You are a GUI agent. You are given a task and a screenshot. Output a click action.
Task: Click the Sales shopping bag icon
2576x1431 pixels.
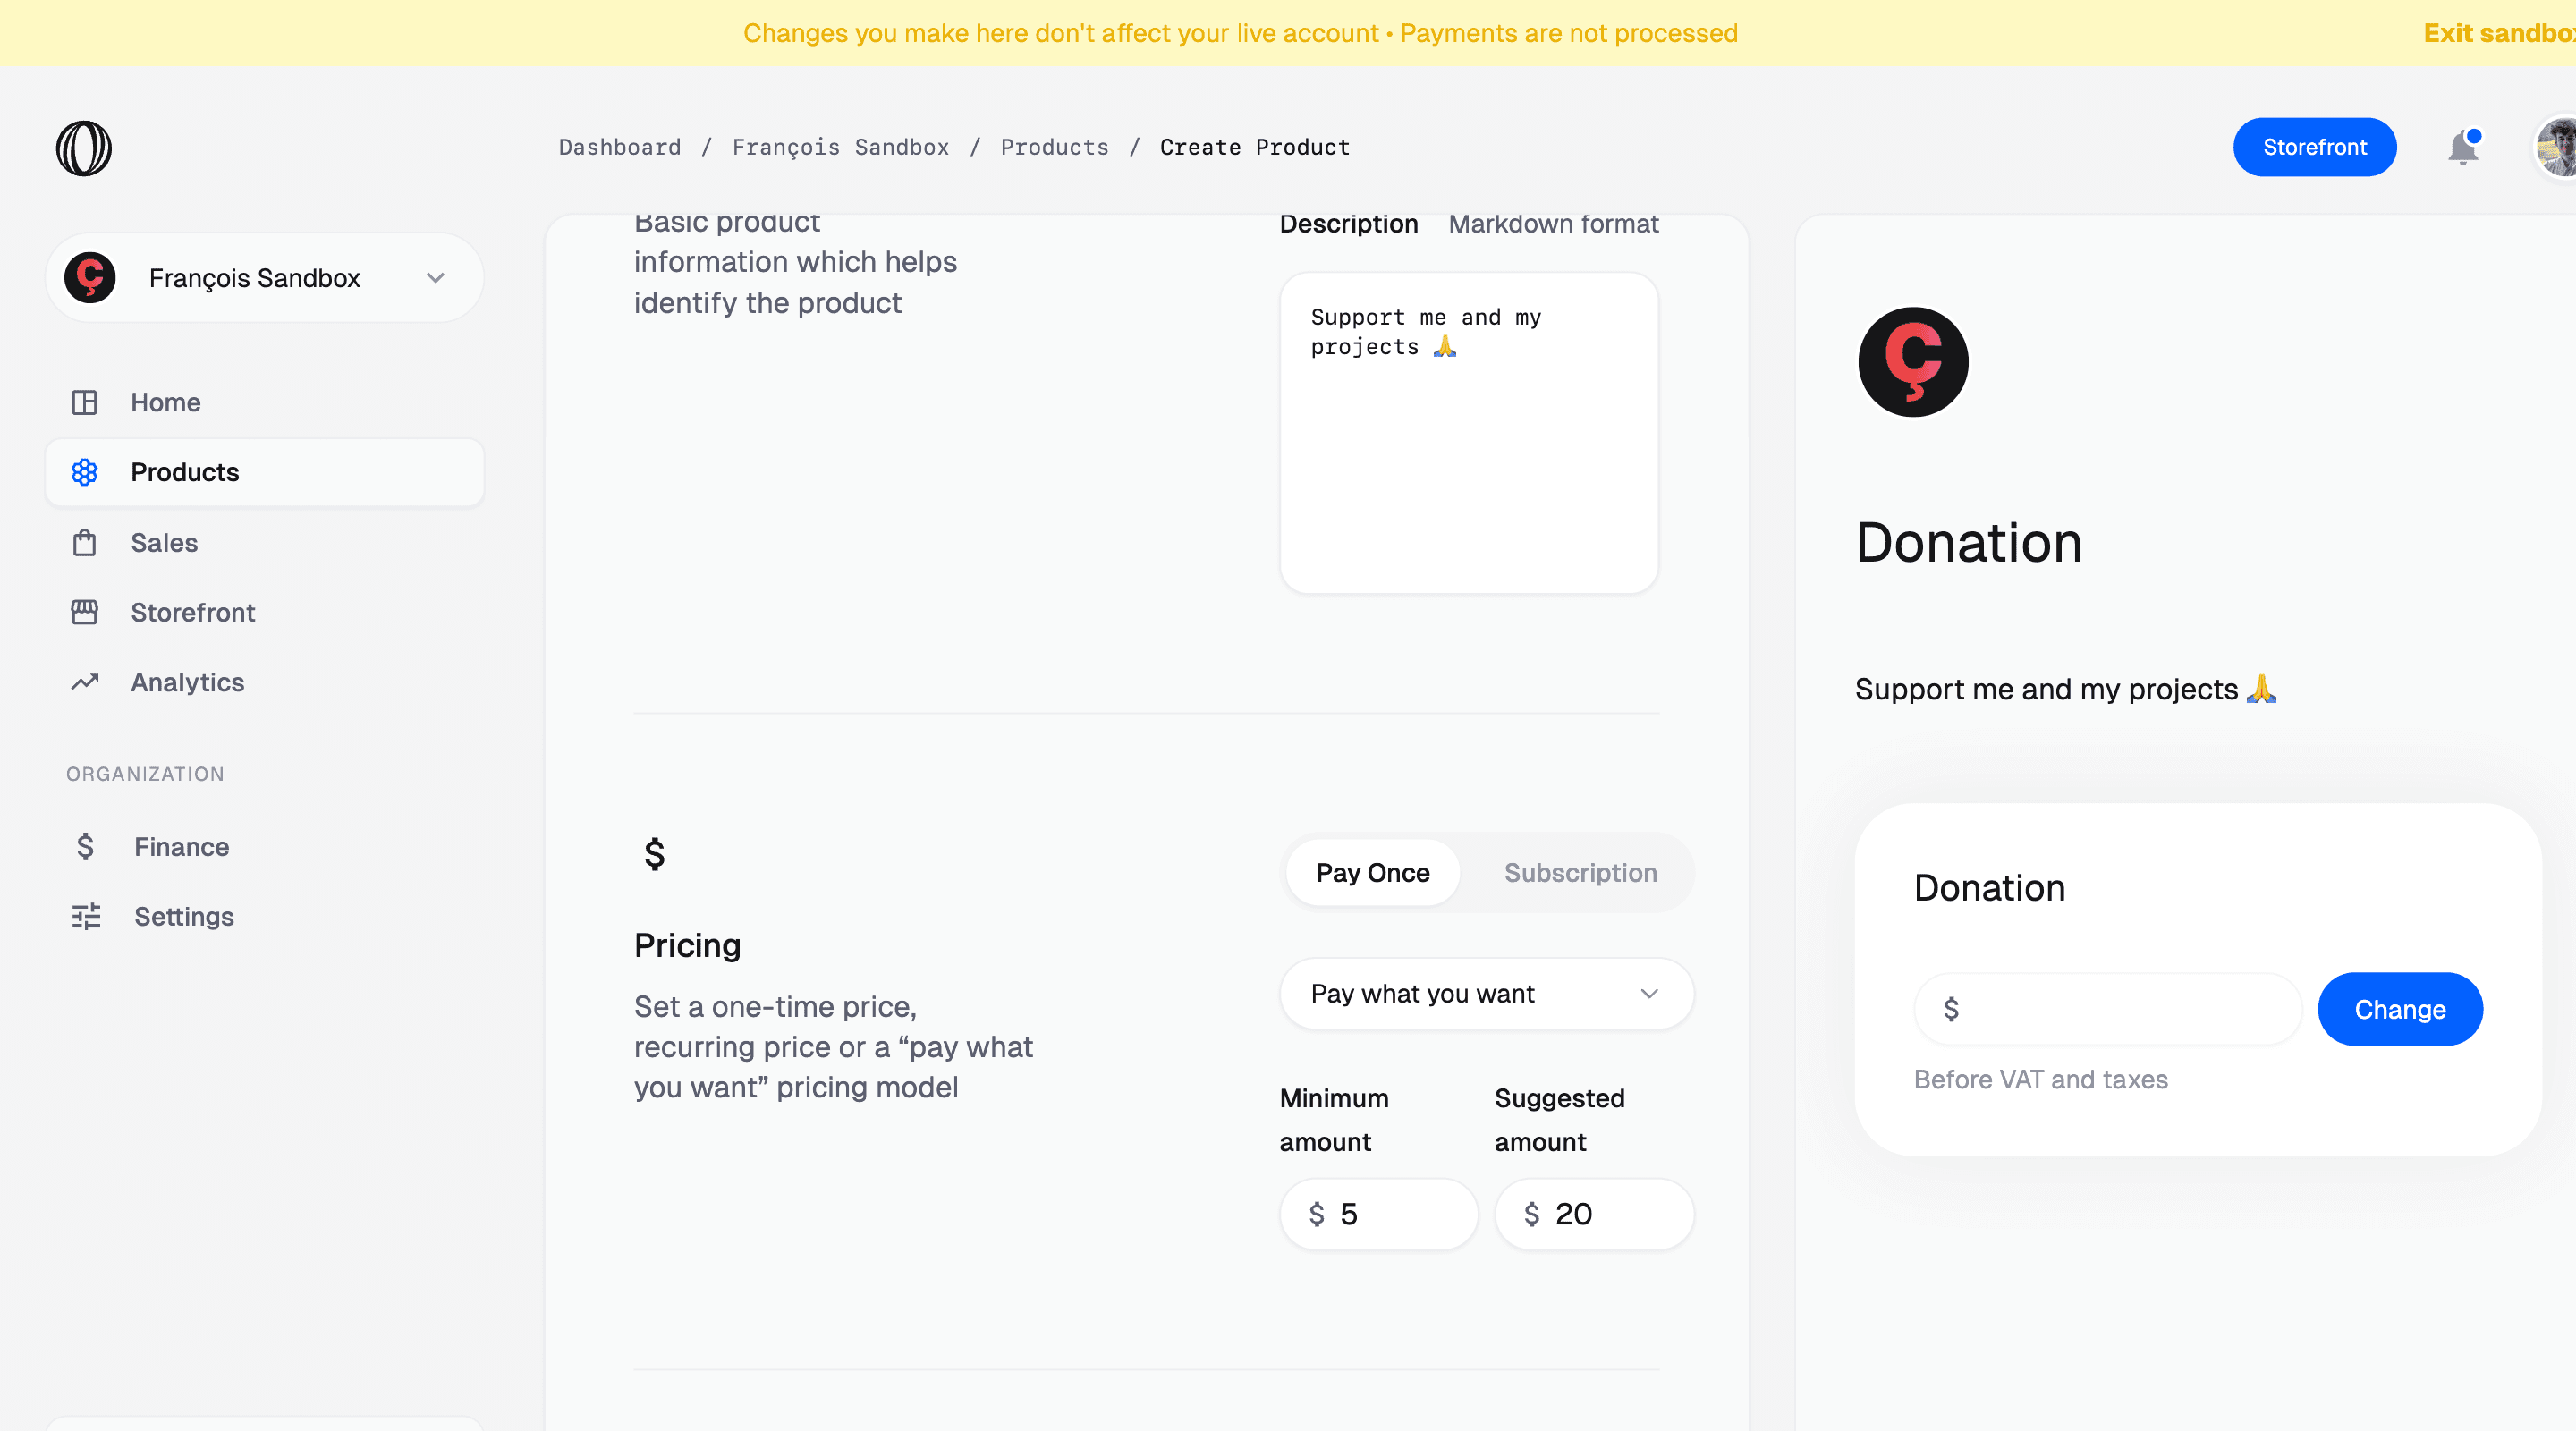pos(85,542)
